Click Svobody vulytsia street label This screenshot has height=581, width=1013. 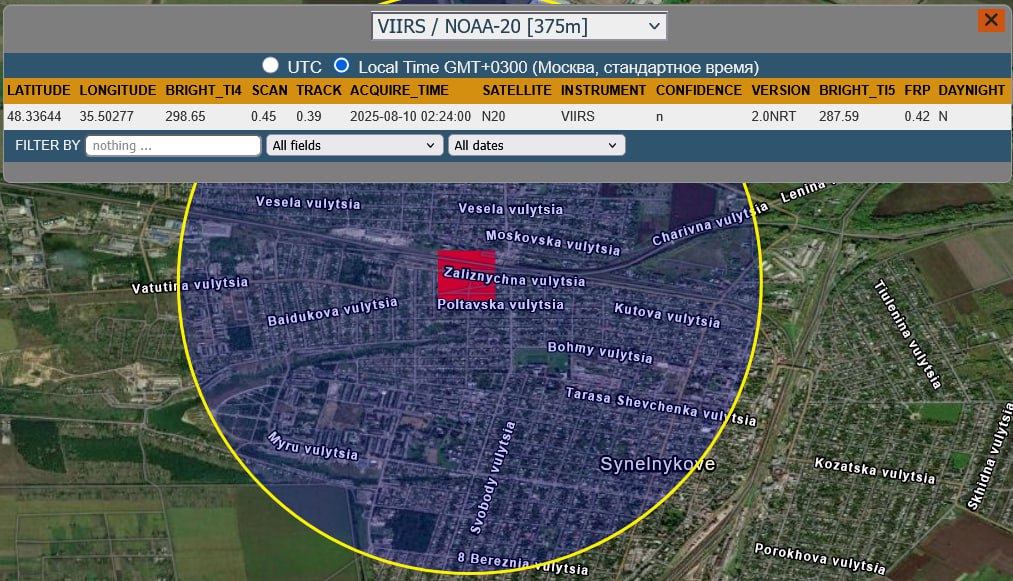(493, 478)
